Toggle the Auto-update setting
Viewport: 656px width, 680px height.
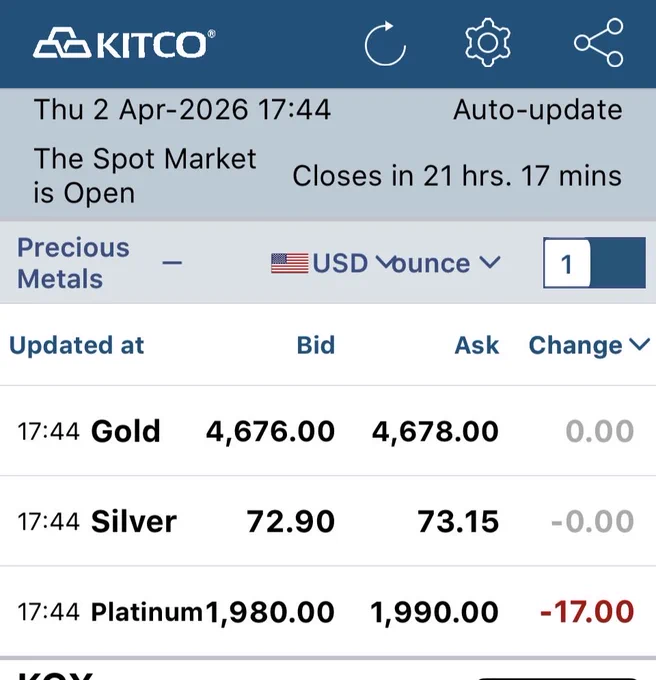538,110
